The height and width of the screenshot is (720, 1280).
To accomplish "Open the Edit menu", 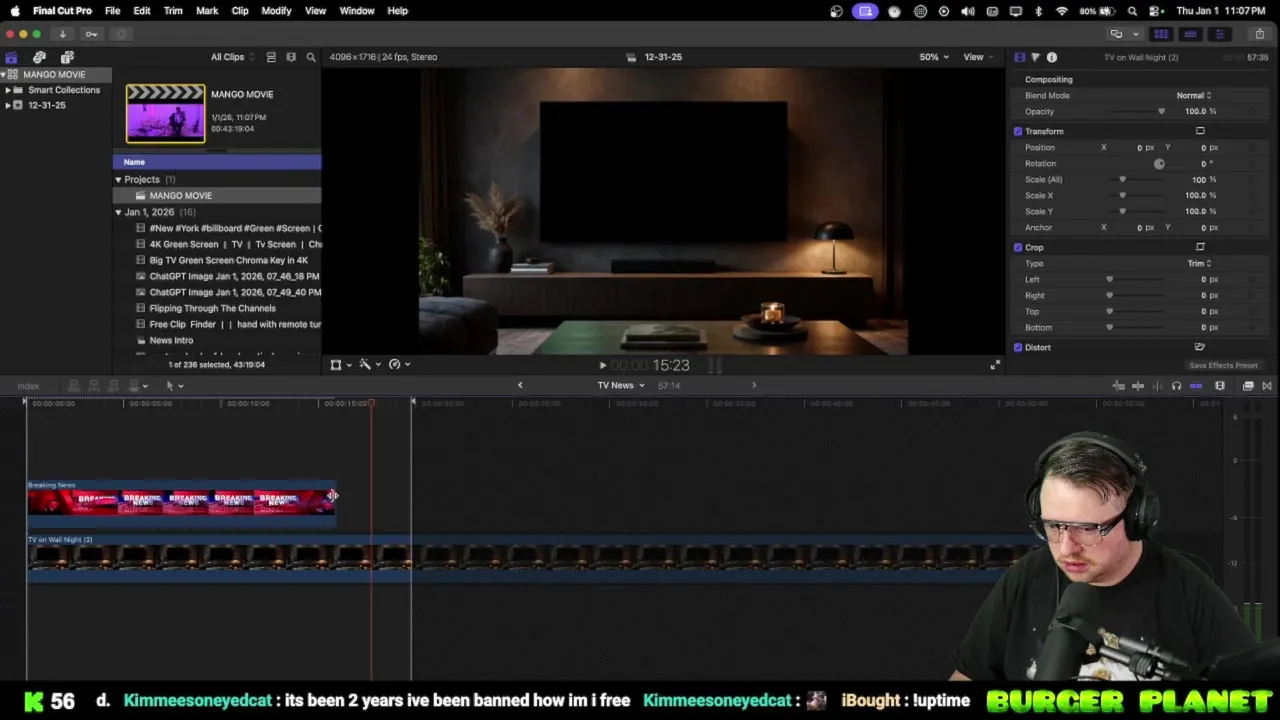I will (x=142, y=11).
